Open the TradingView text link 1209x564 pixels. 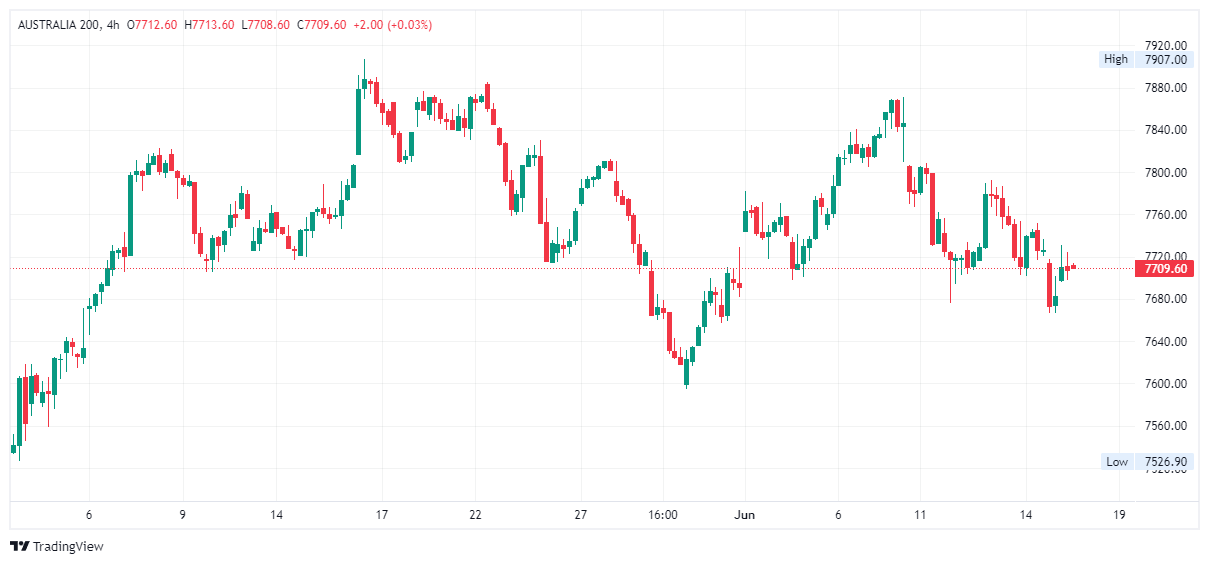pos(68,547)
